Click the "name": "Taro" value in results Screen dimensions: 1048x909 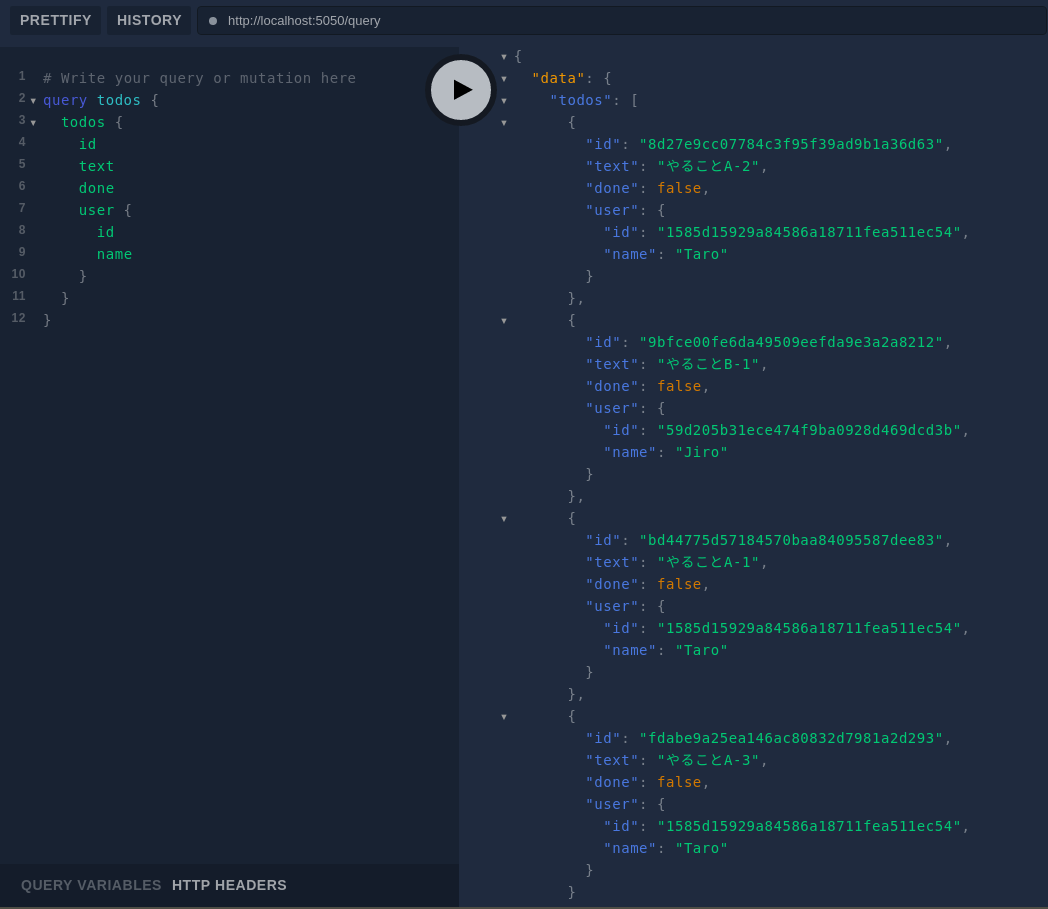701,254
